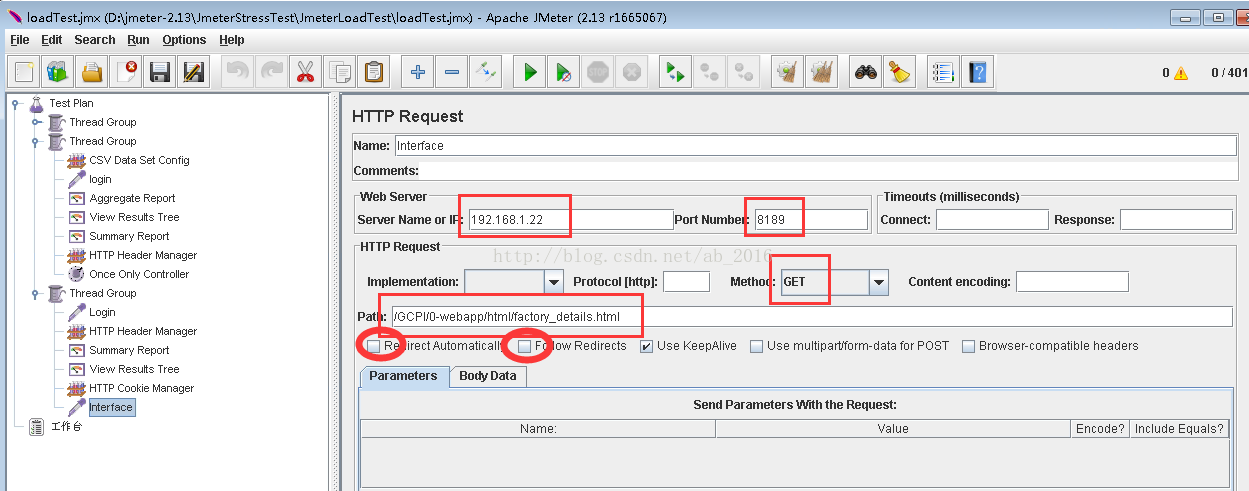This screenshot has width=1249, height=491.
Task: Uncheck the Use KeepAlive checkbox
Action: [x=647, y=346]
